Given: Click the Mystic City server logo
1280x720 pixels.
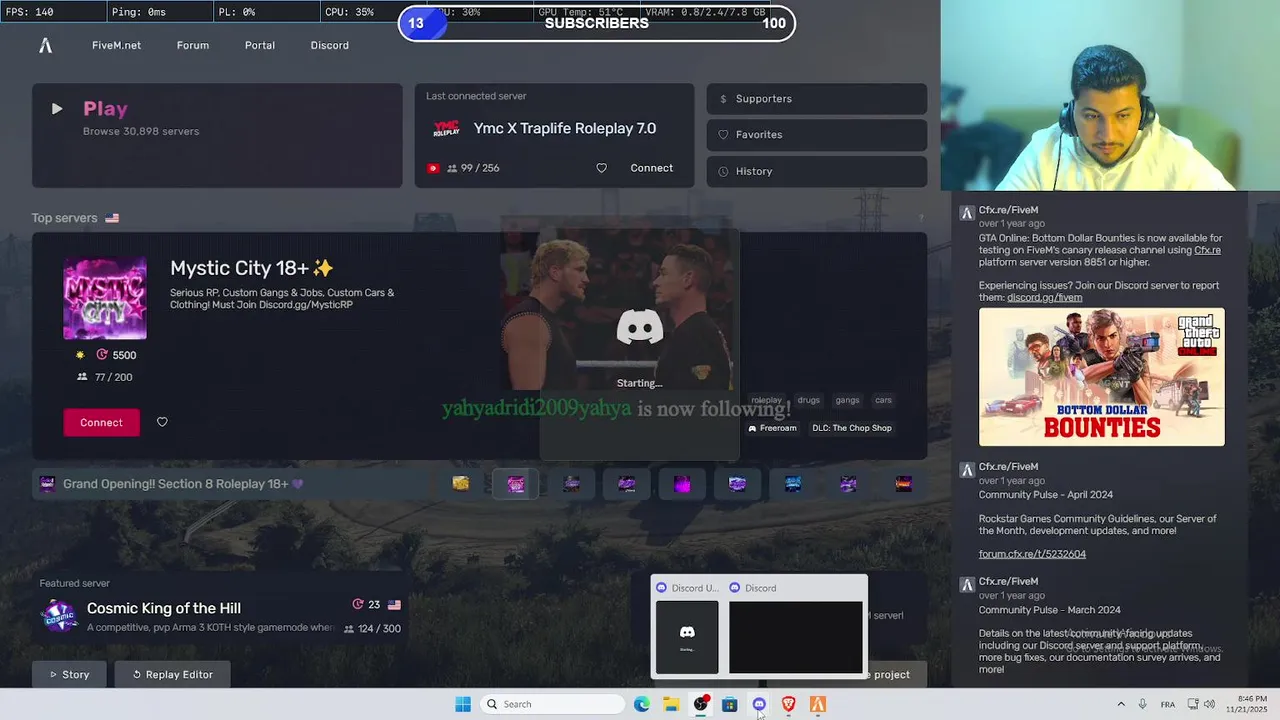Looking at the screenshot, I should [x=105, y=299].
